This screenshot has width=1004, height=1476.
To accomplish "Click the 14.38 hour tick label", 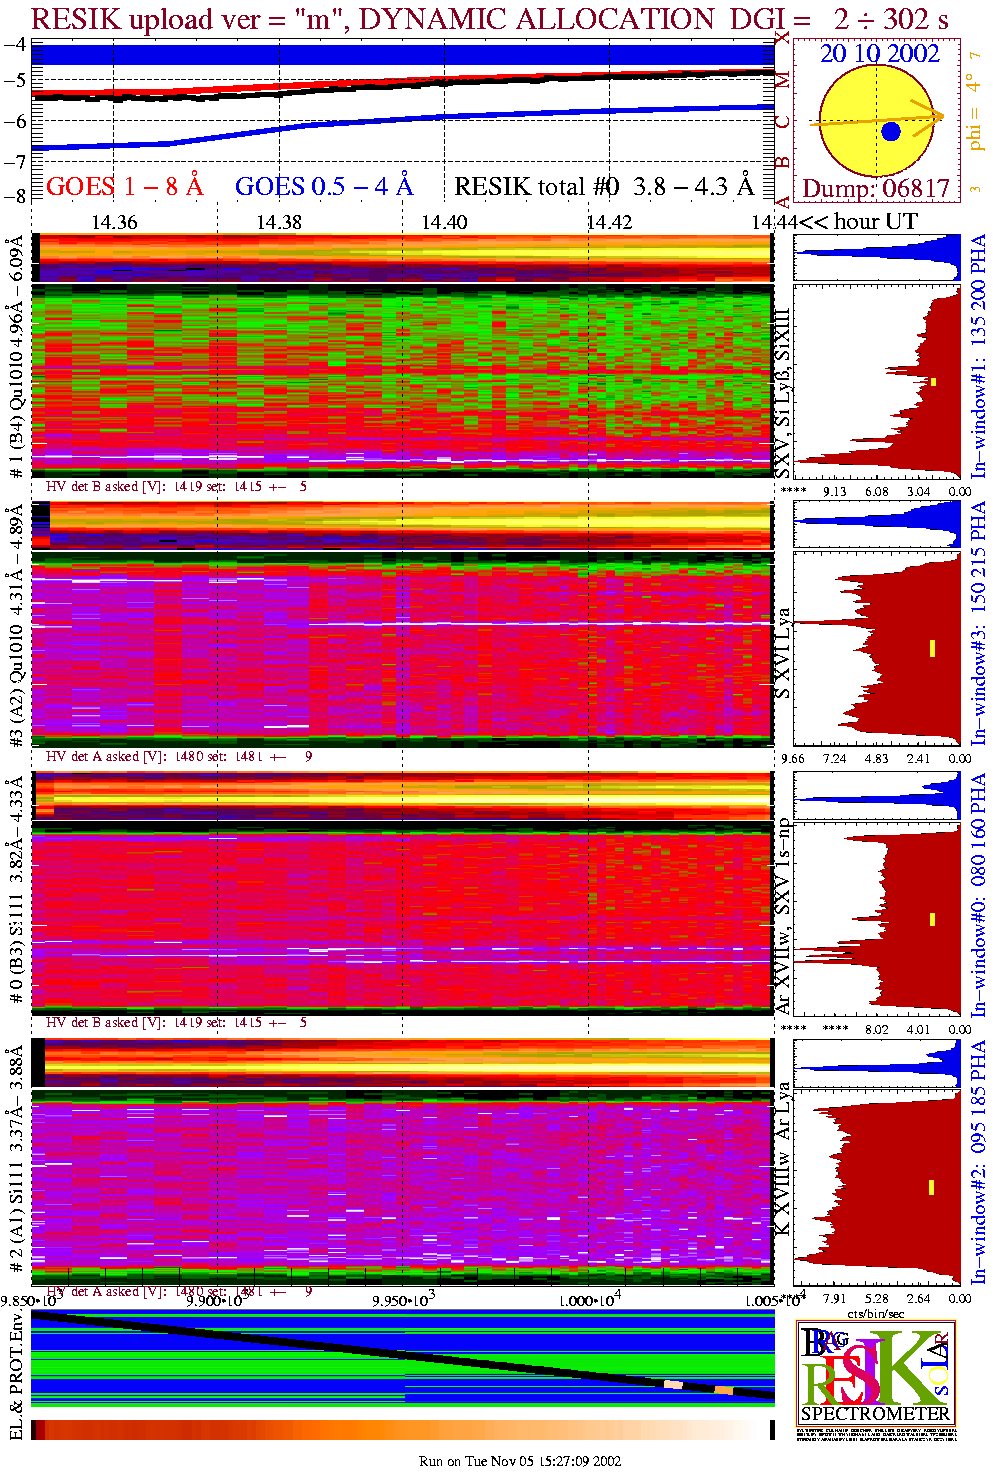I will [279, 222].
